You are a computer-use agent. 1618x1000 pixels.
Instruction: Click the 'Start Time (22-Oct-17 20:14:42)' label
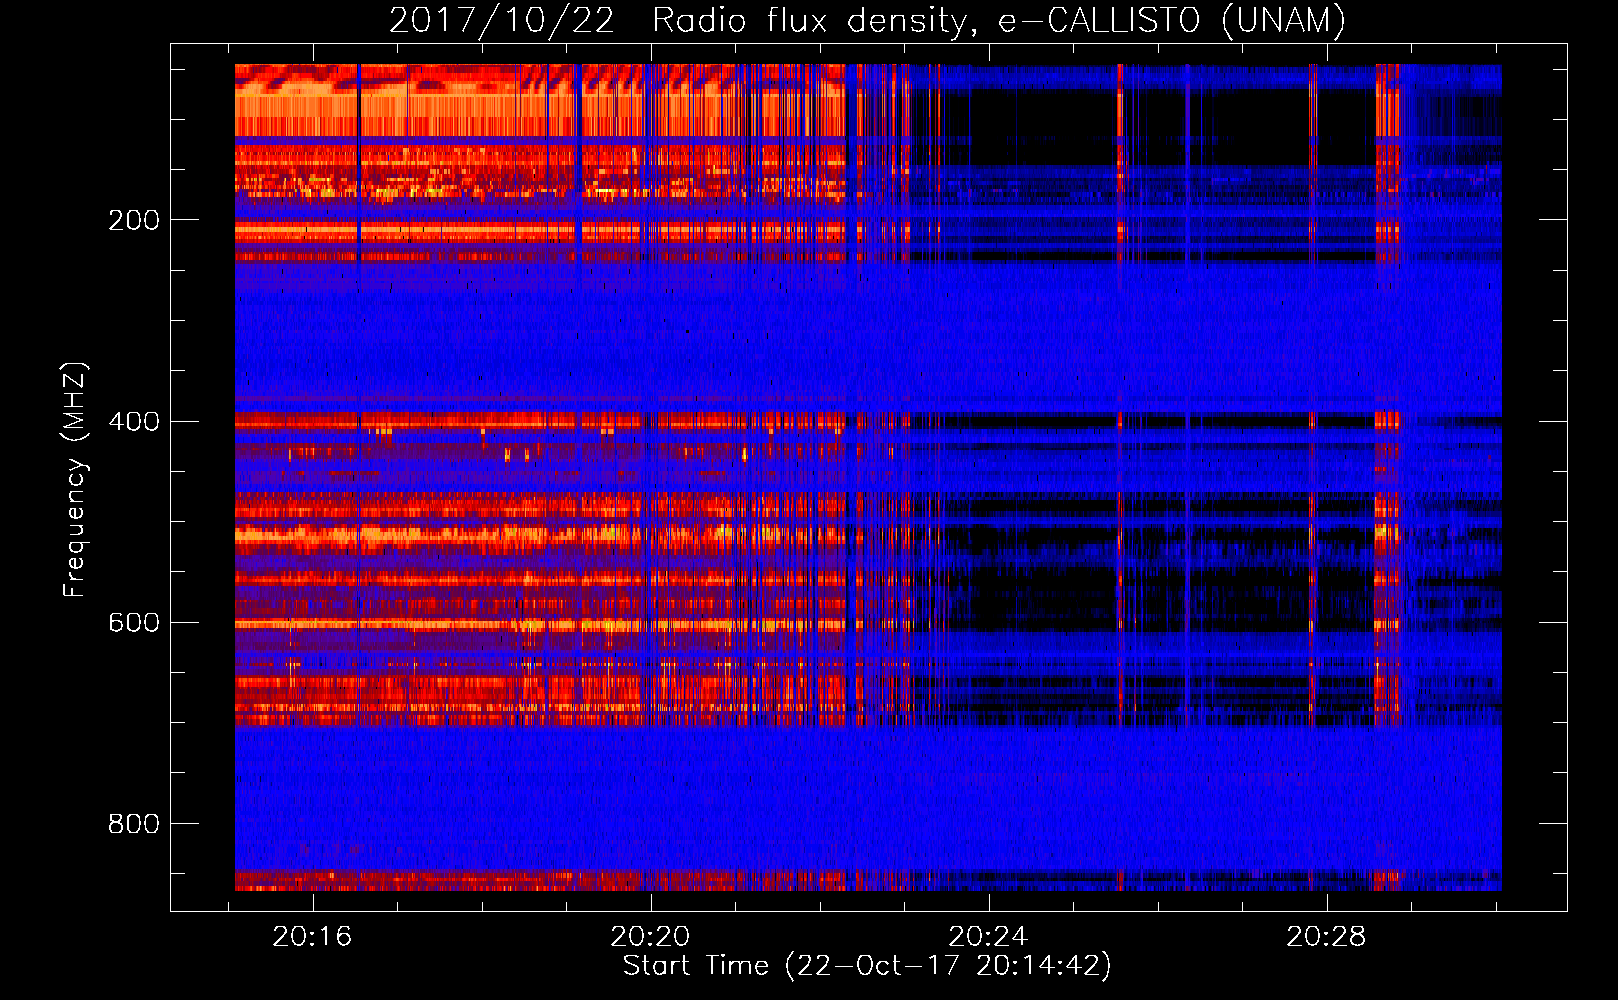pyautogui.click(x=867, y=966)
